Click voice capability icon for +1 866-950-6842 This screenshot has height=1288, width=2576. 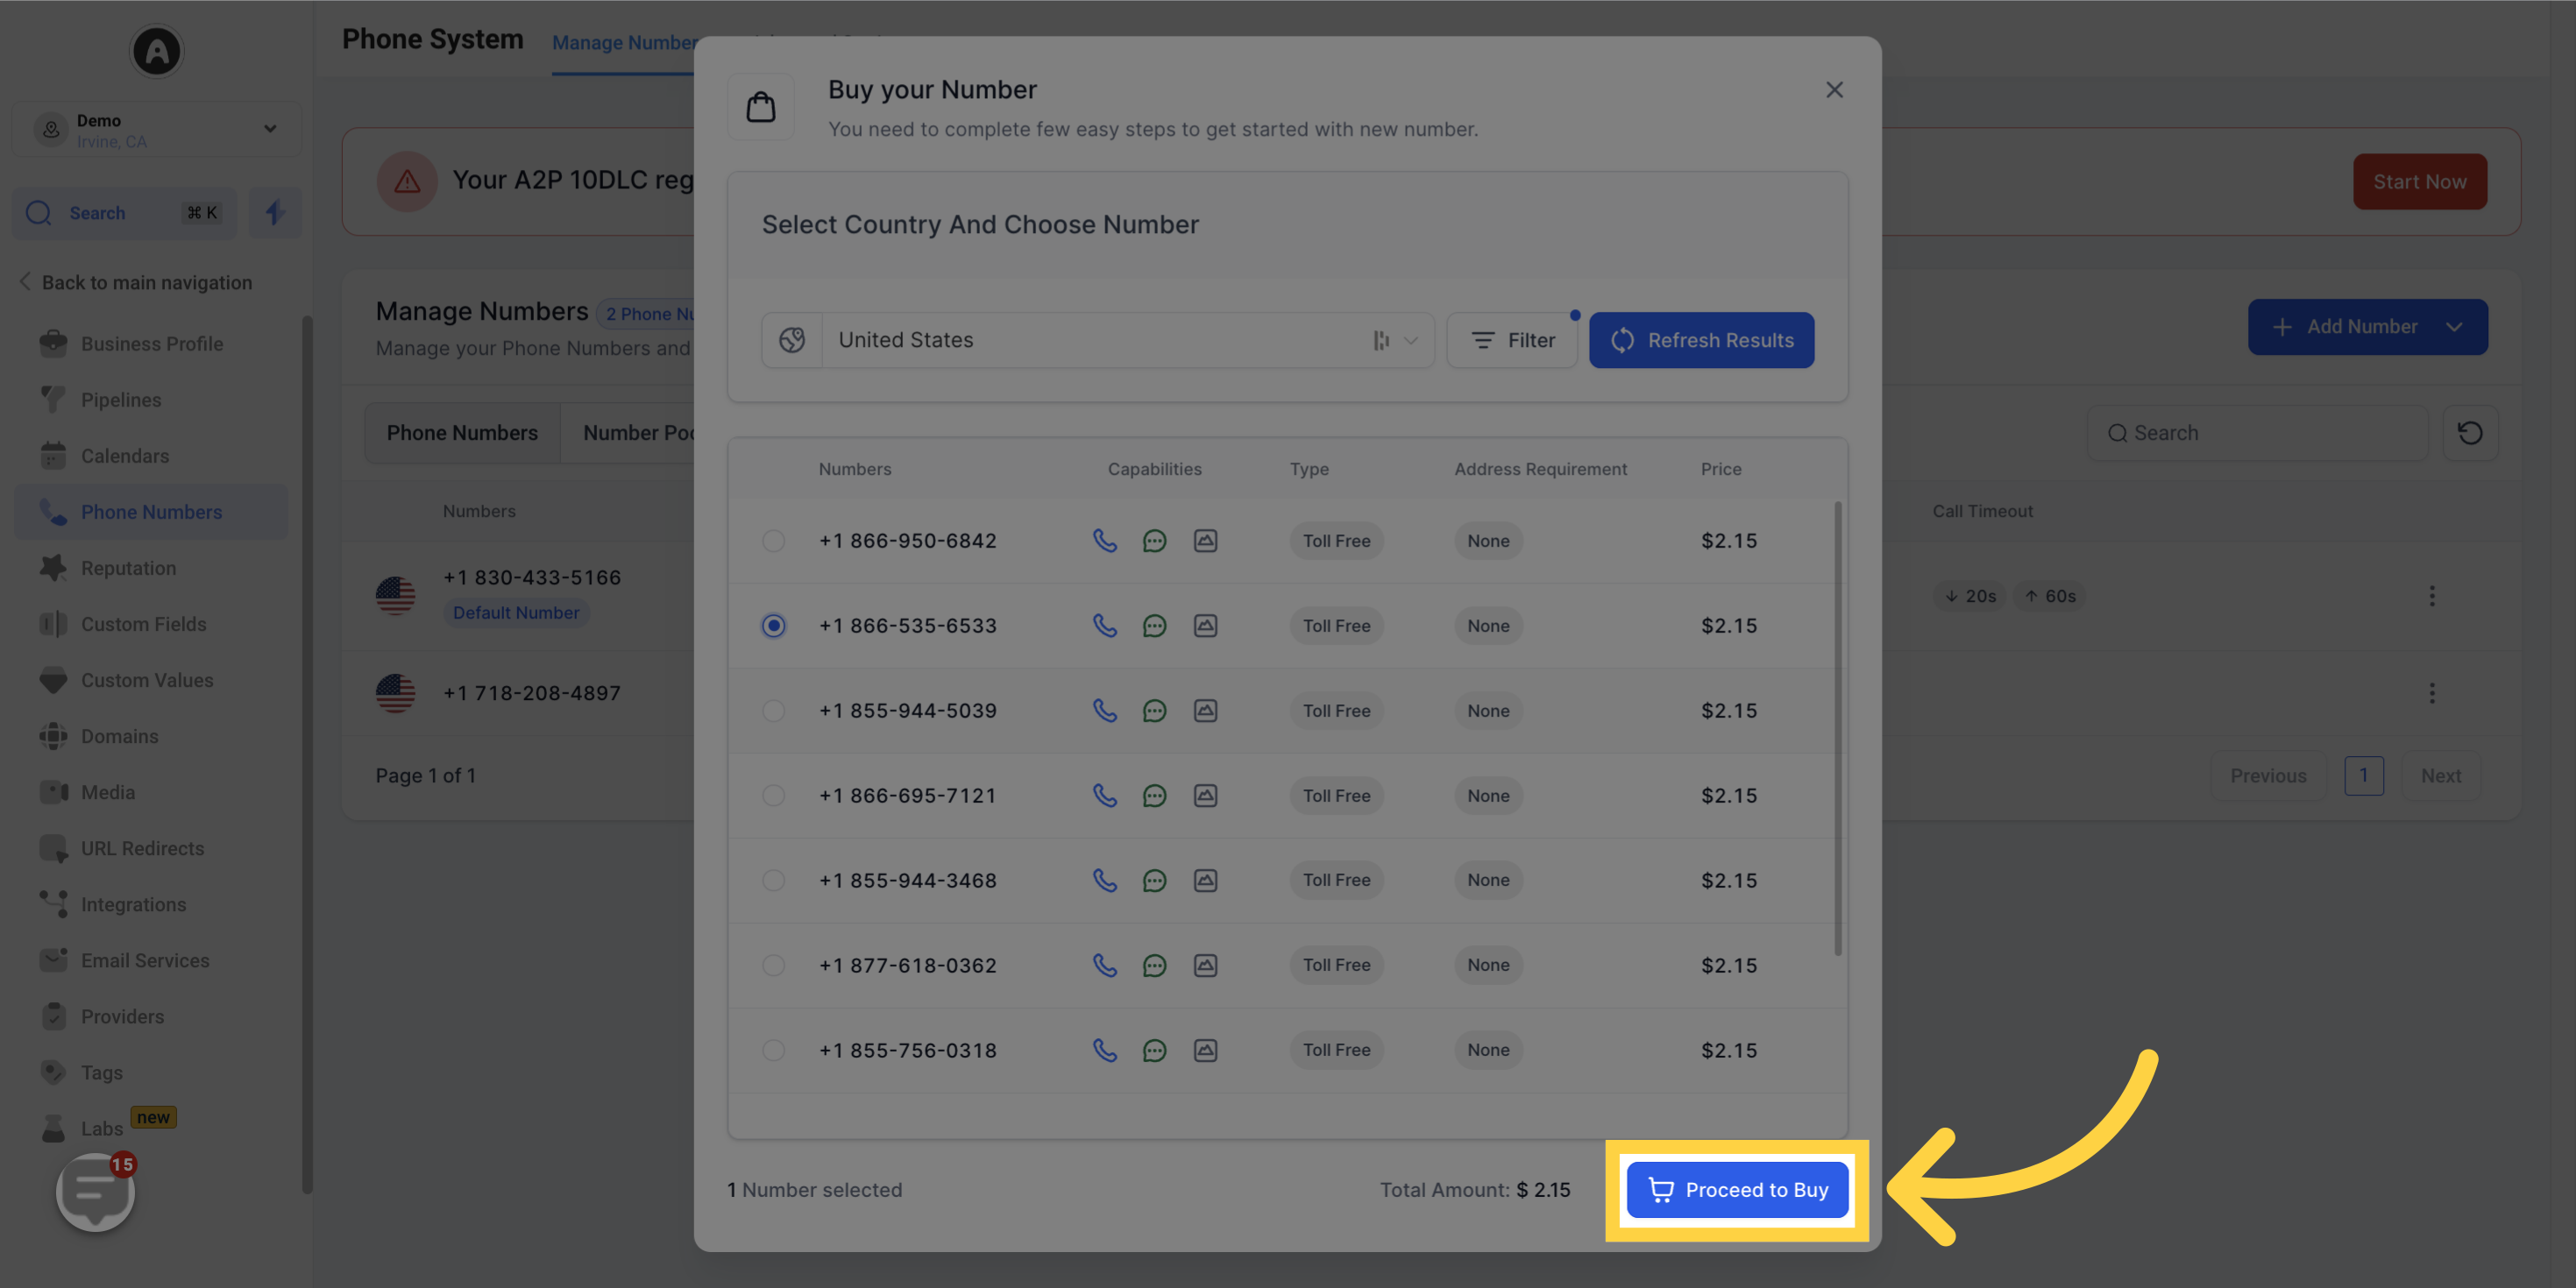1104,541
